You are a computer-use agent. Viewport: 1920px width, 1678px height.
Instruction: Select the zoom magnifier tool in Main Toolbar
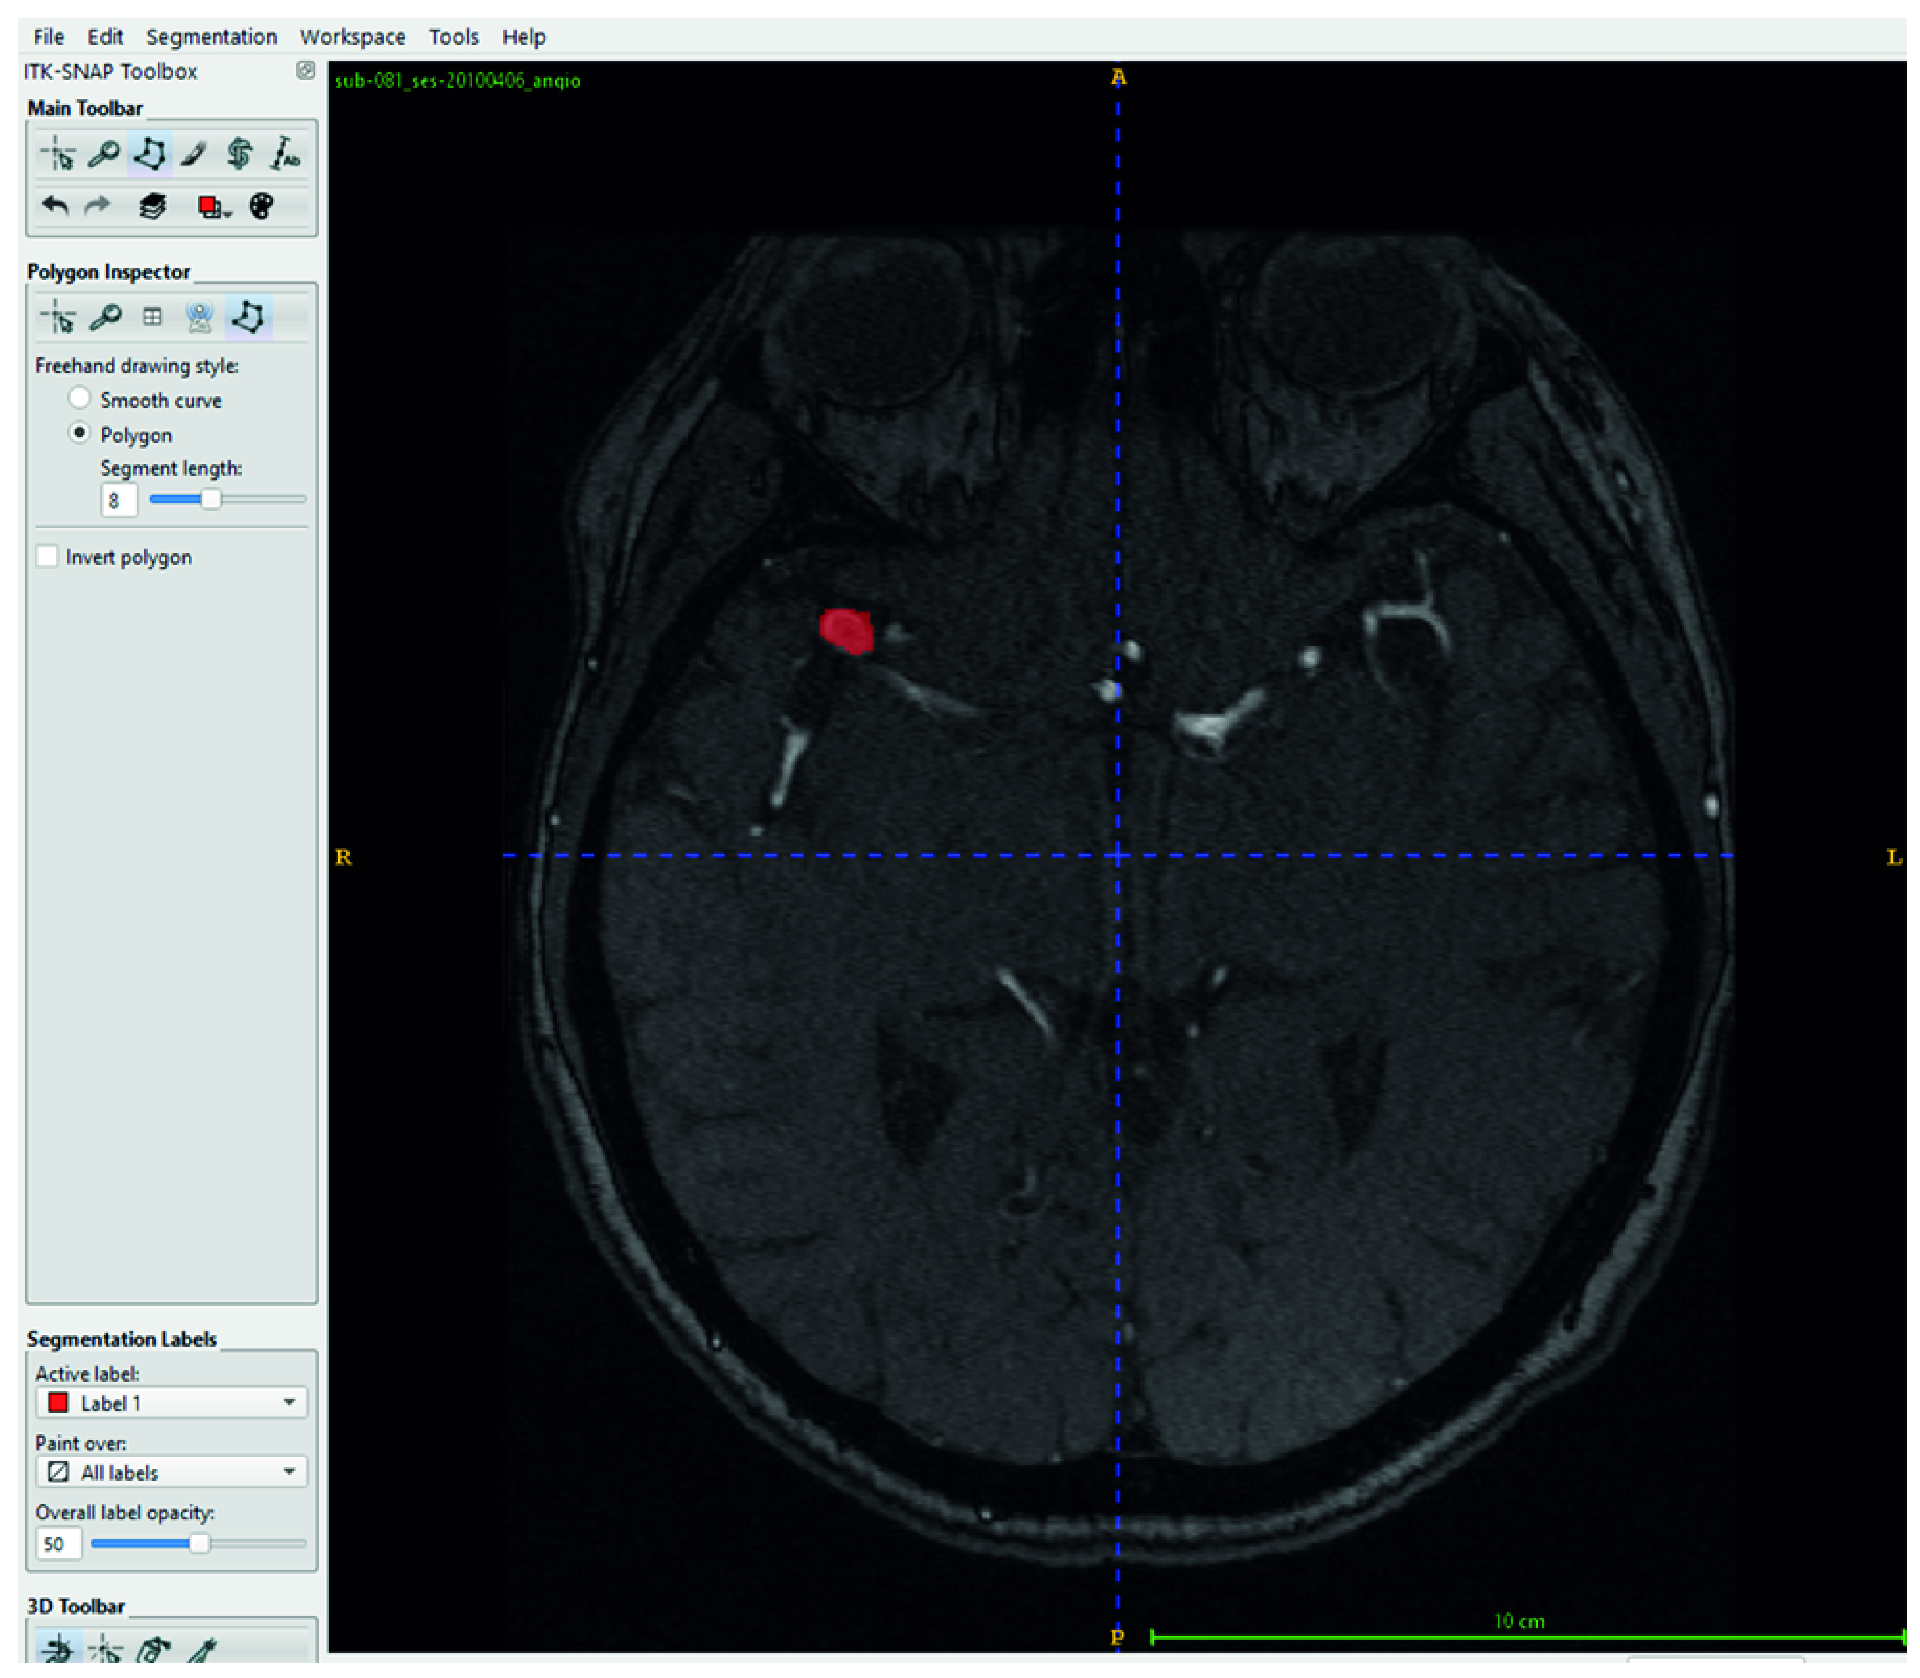pyautogui.click(x=103, y=154)
